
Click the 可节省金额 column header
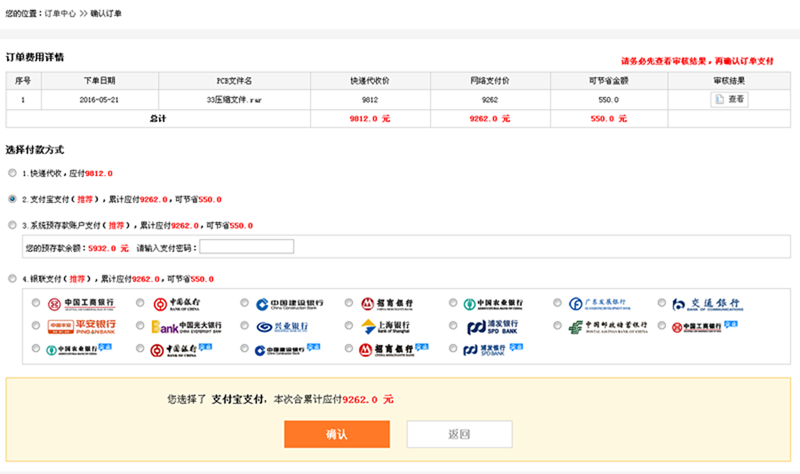coord(609,81)
